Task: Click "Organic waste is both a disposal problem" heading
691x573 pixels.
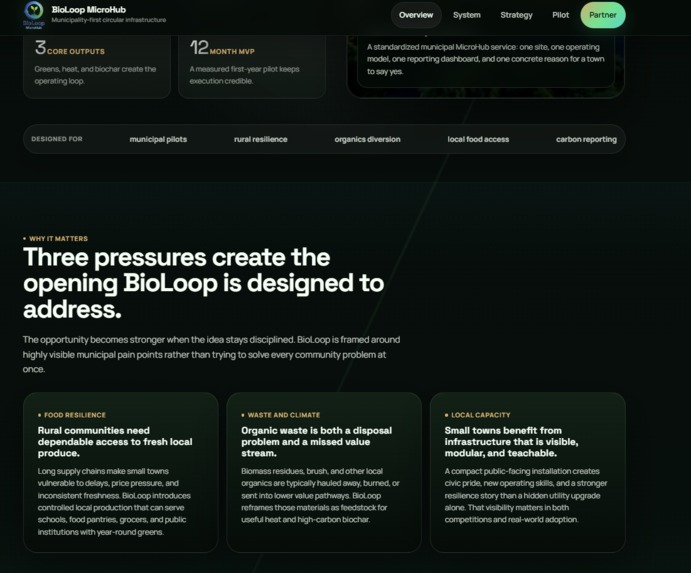Action: click(x=316, y=442)
